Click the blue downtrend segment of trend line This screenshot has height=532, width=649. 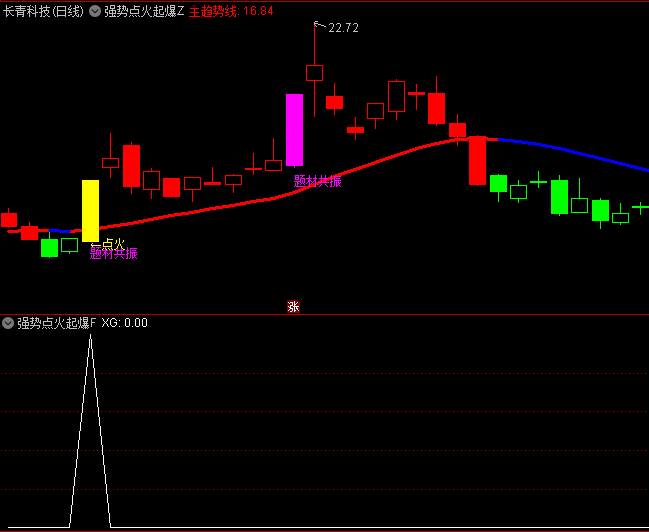coord(573,152)
